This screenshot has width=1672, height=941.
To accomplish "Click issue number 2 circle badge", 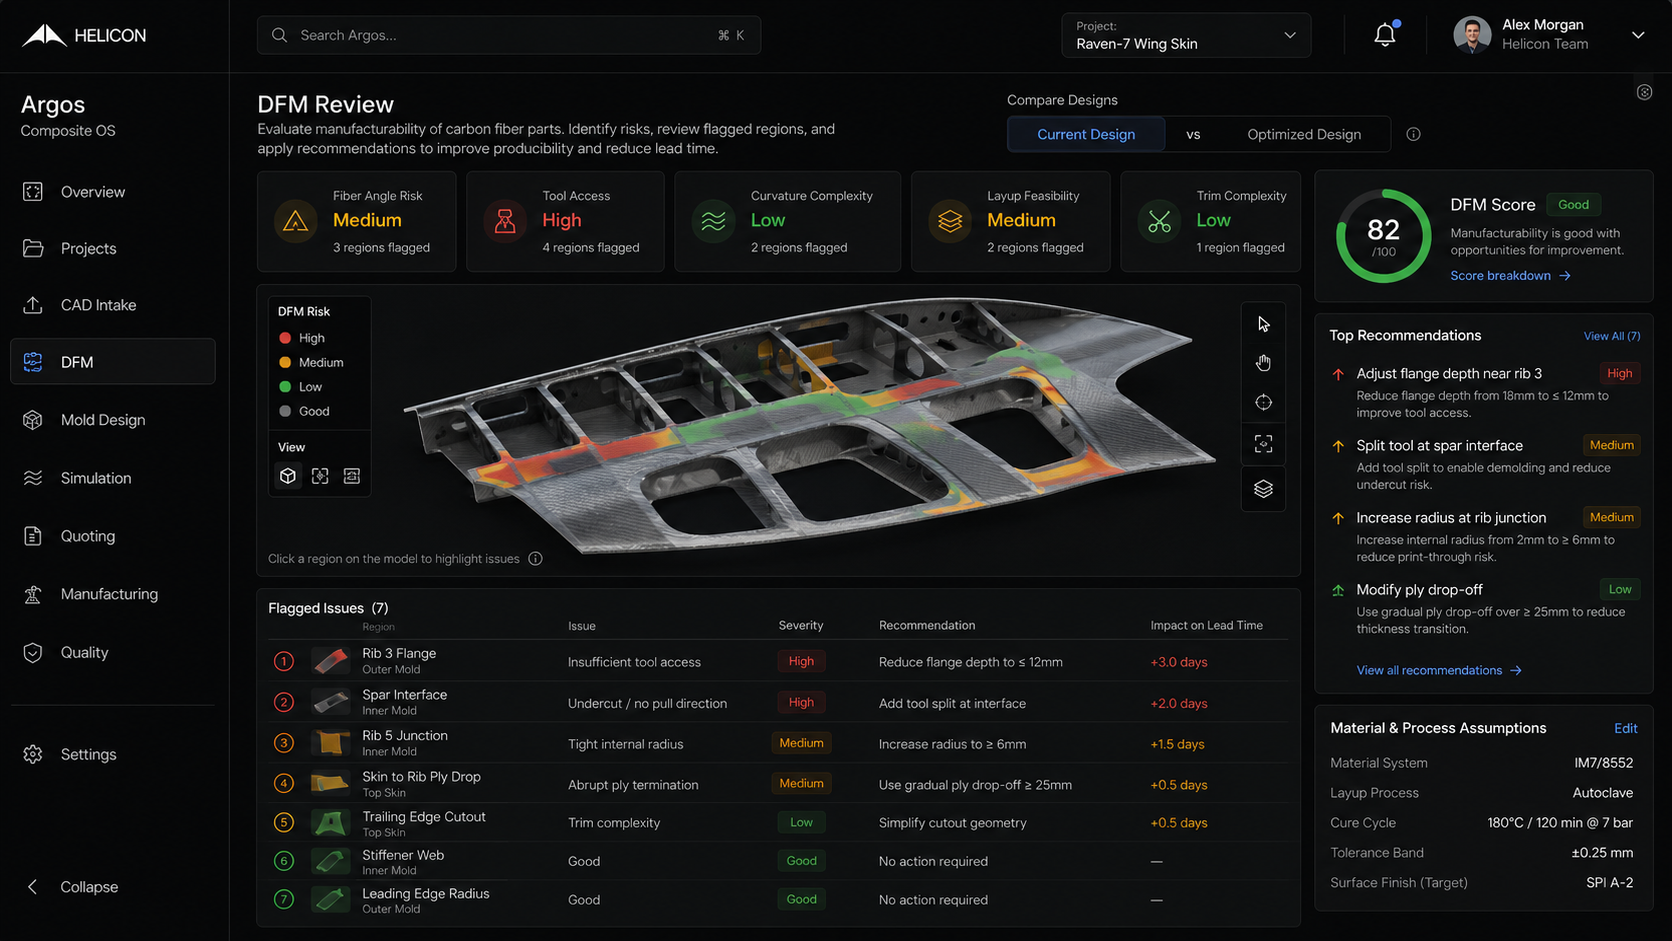I will click(x=284, y=702).
